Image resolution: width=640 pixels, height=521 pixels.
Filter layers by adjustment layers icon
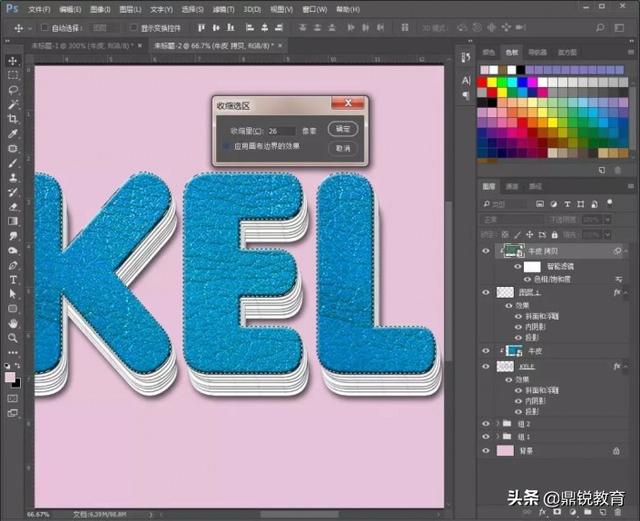pyautogui.click(x=553, y=204)
